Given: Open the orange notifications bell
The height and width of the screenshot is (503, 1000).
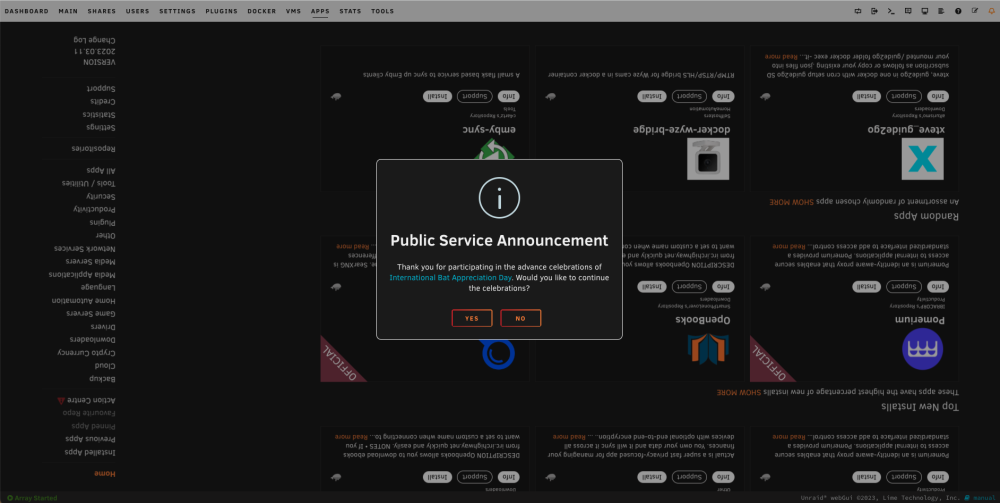Looking at the screenshot, I should (x=991, y=11).
